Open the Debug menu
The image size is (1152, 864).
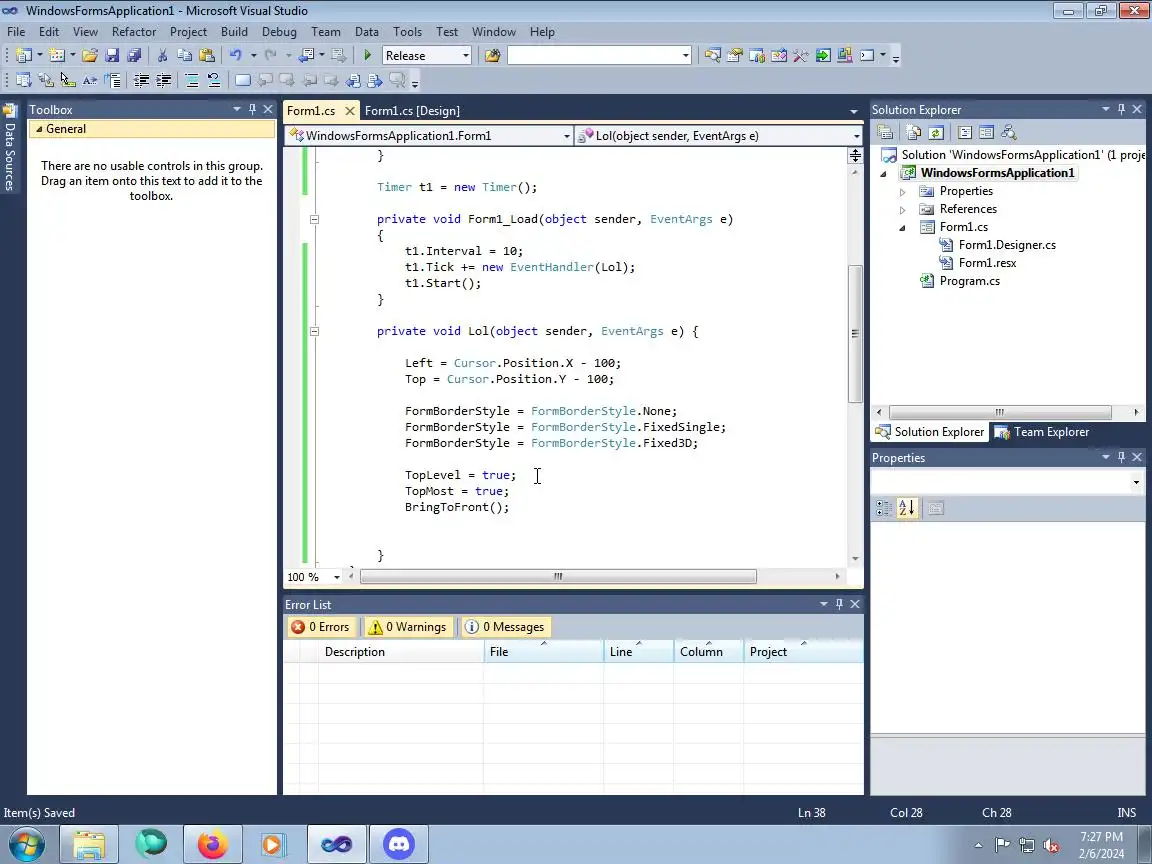279,32
